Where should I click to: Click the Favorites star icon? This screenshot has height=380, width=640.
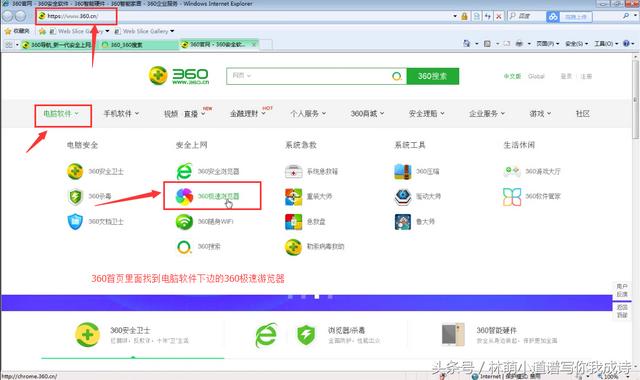click(8, 31)
